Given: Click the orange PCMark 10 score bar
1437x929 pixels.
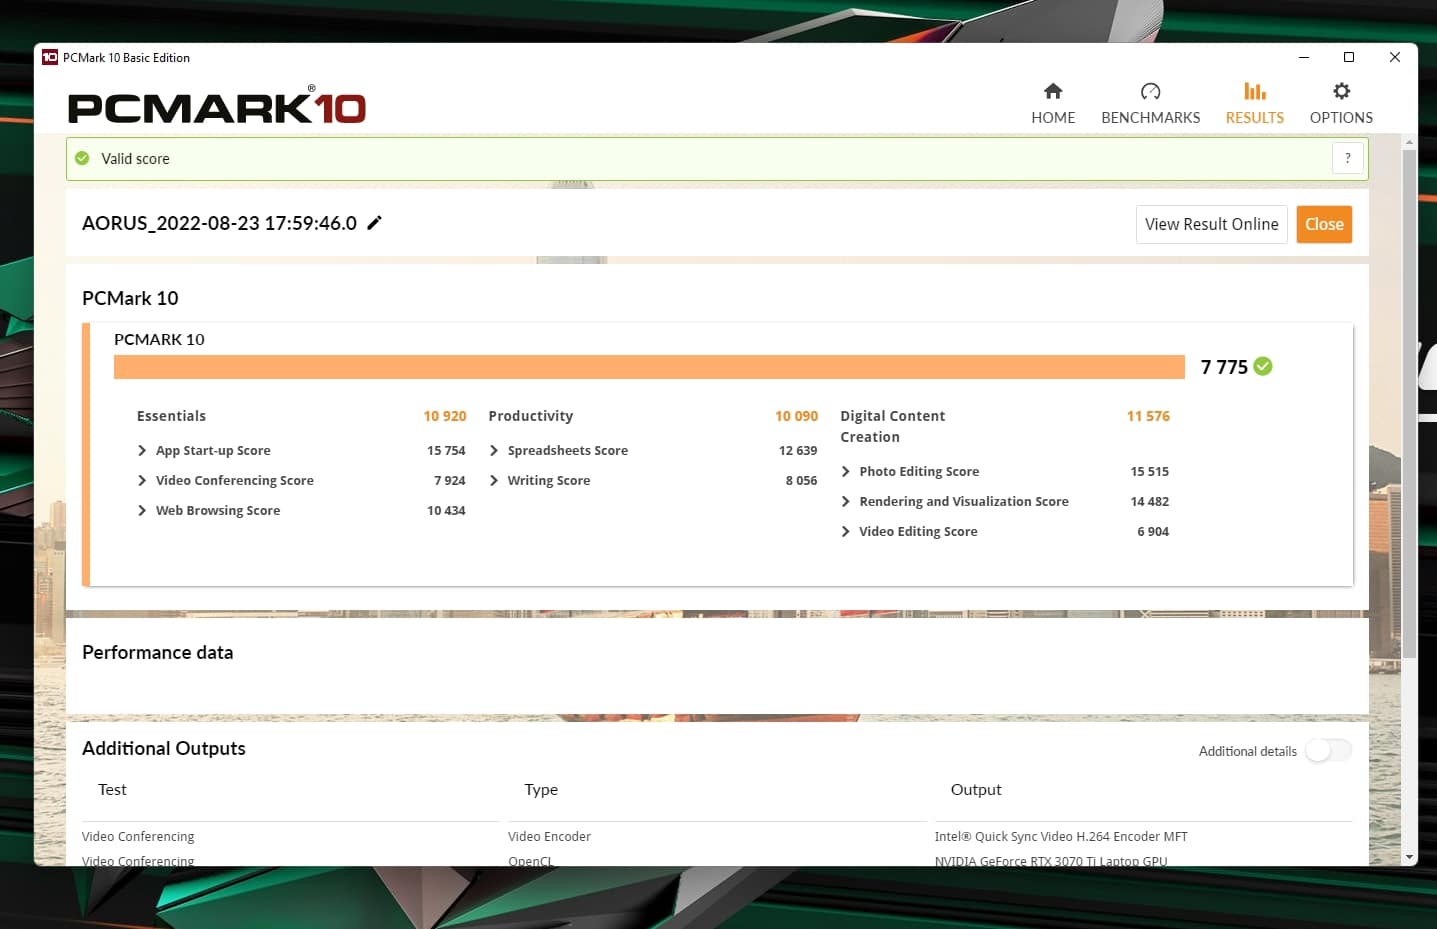Looking at the screenshot, I should pyautogui.click(x=649, y=367).
